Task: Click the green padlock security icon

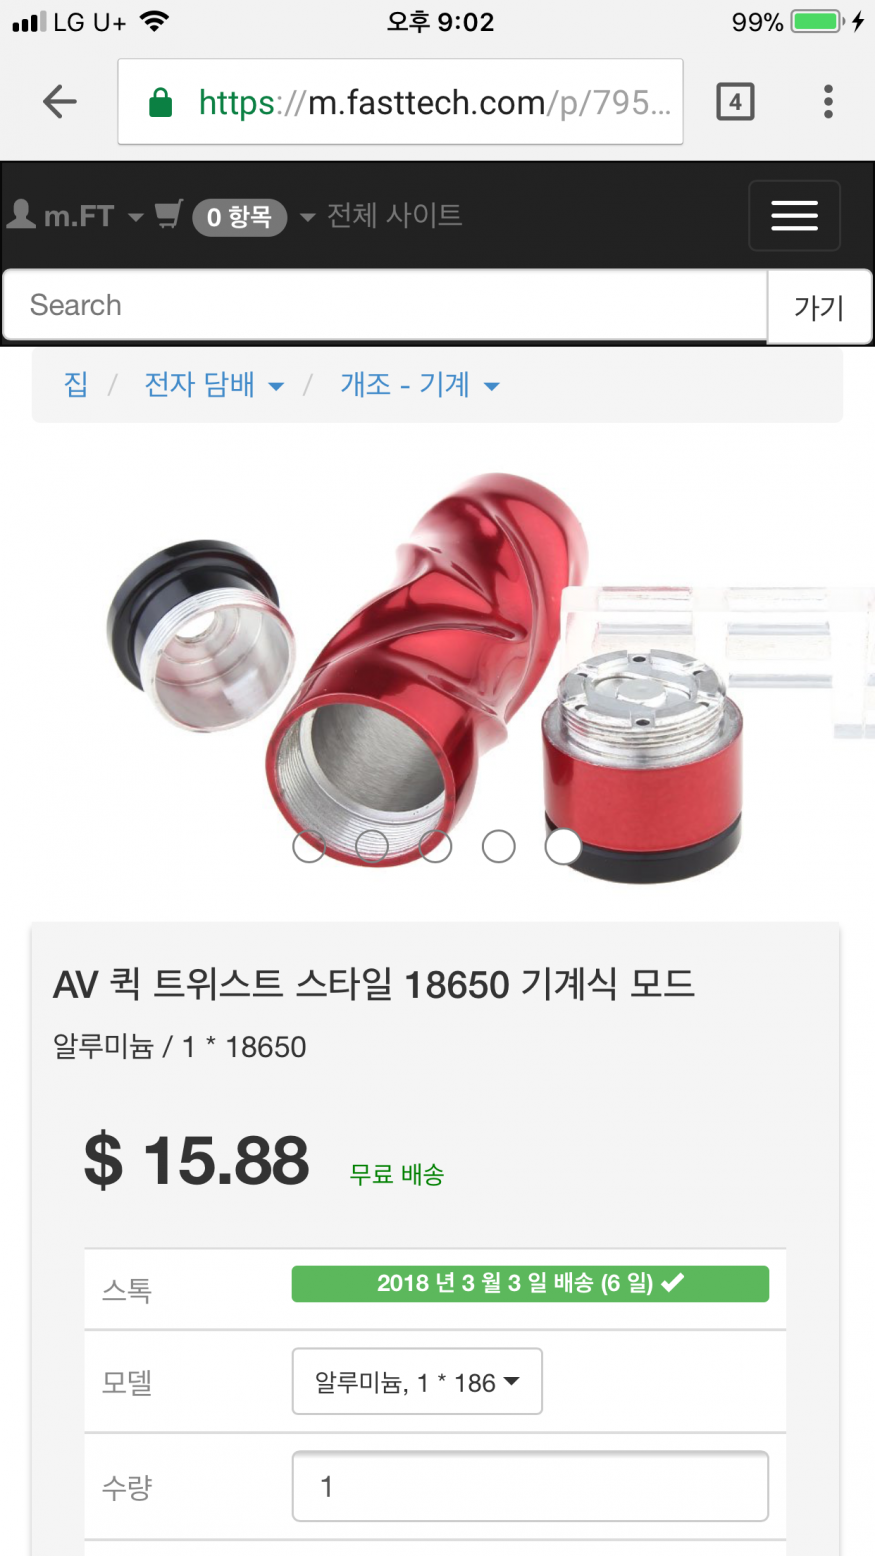Action: pos(160,103)
